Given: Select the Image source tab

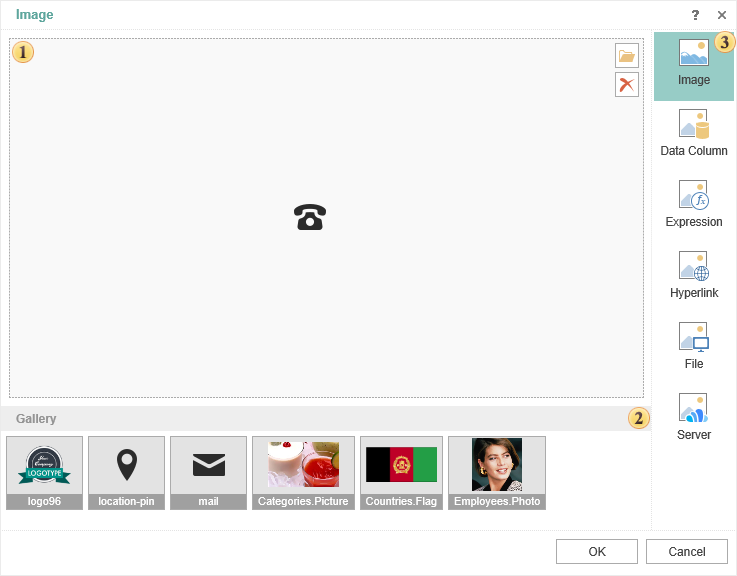Looking at the screenshot, I should 693,65.
